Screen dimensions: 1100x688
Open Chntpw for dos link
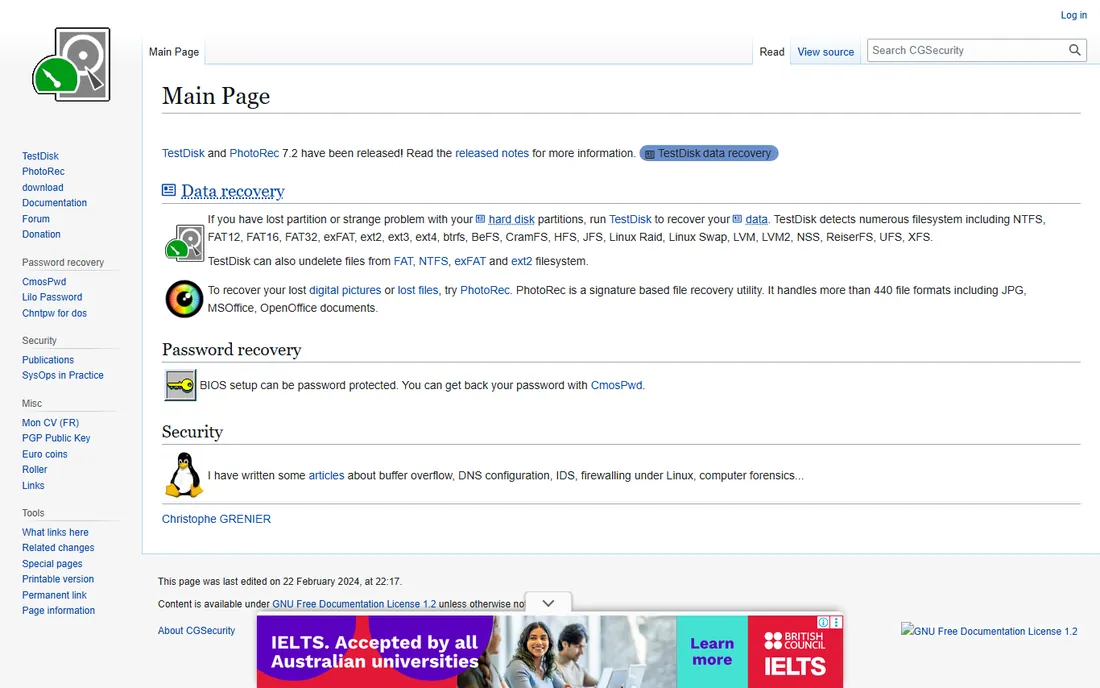pos(54,313)
